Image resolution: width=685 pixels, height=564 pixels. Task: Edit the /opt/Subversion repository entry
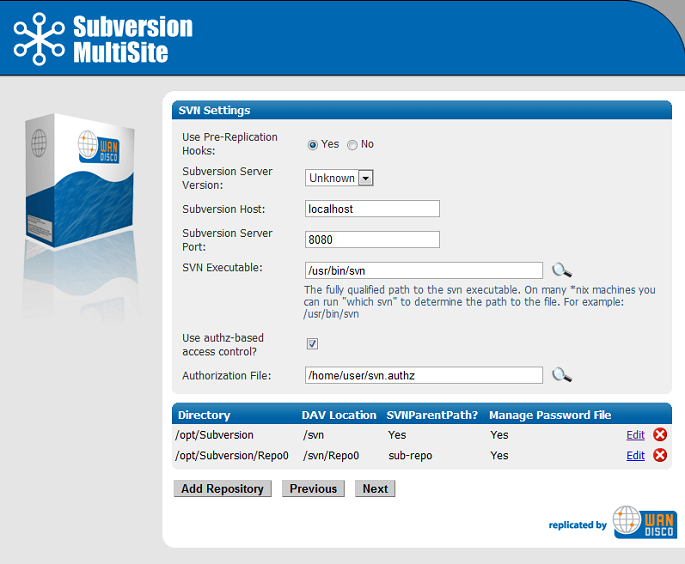635,435
